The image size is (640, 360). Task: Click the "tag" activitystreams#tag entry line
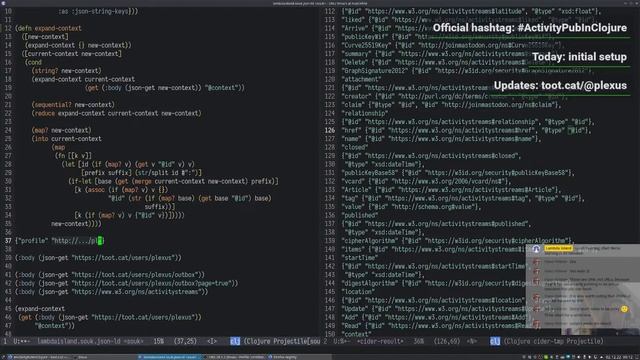(463, 198)
